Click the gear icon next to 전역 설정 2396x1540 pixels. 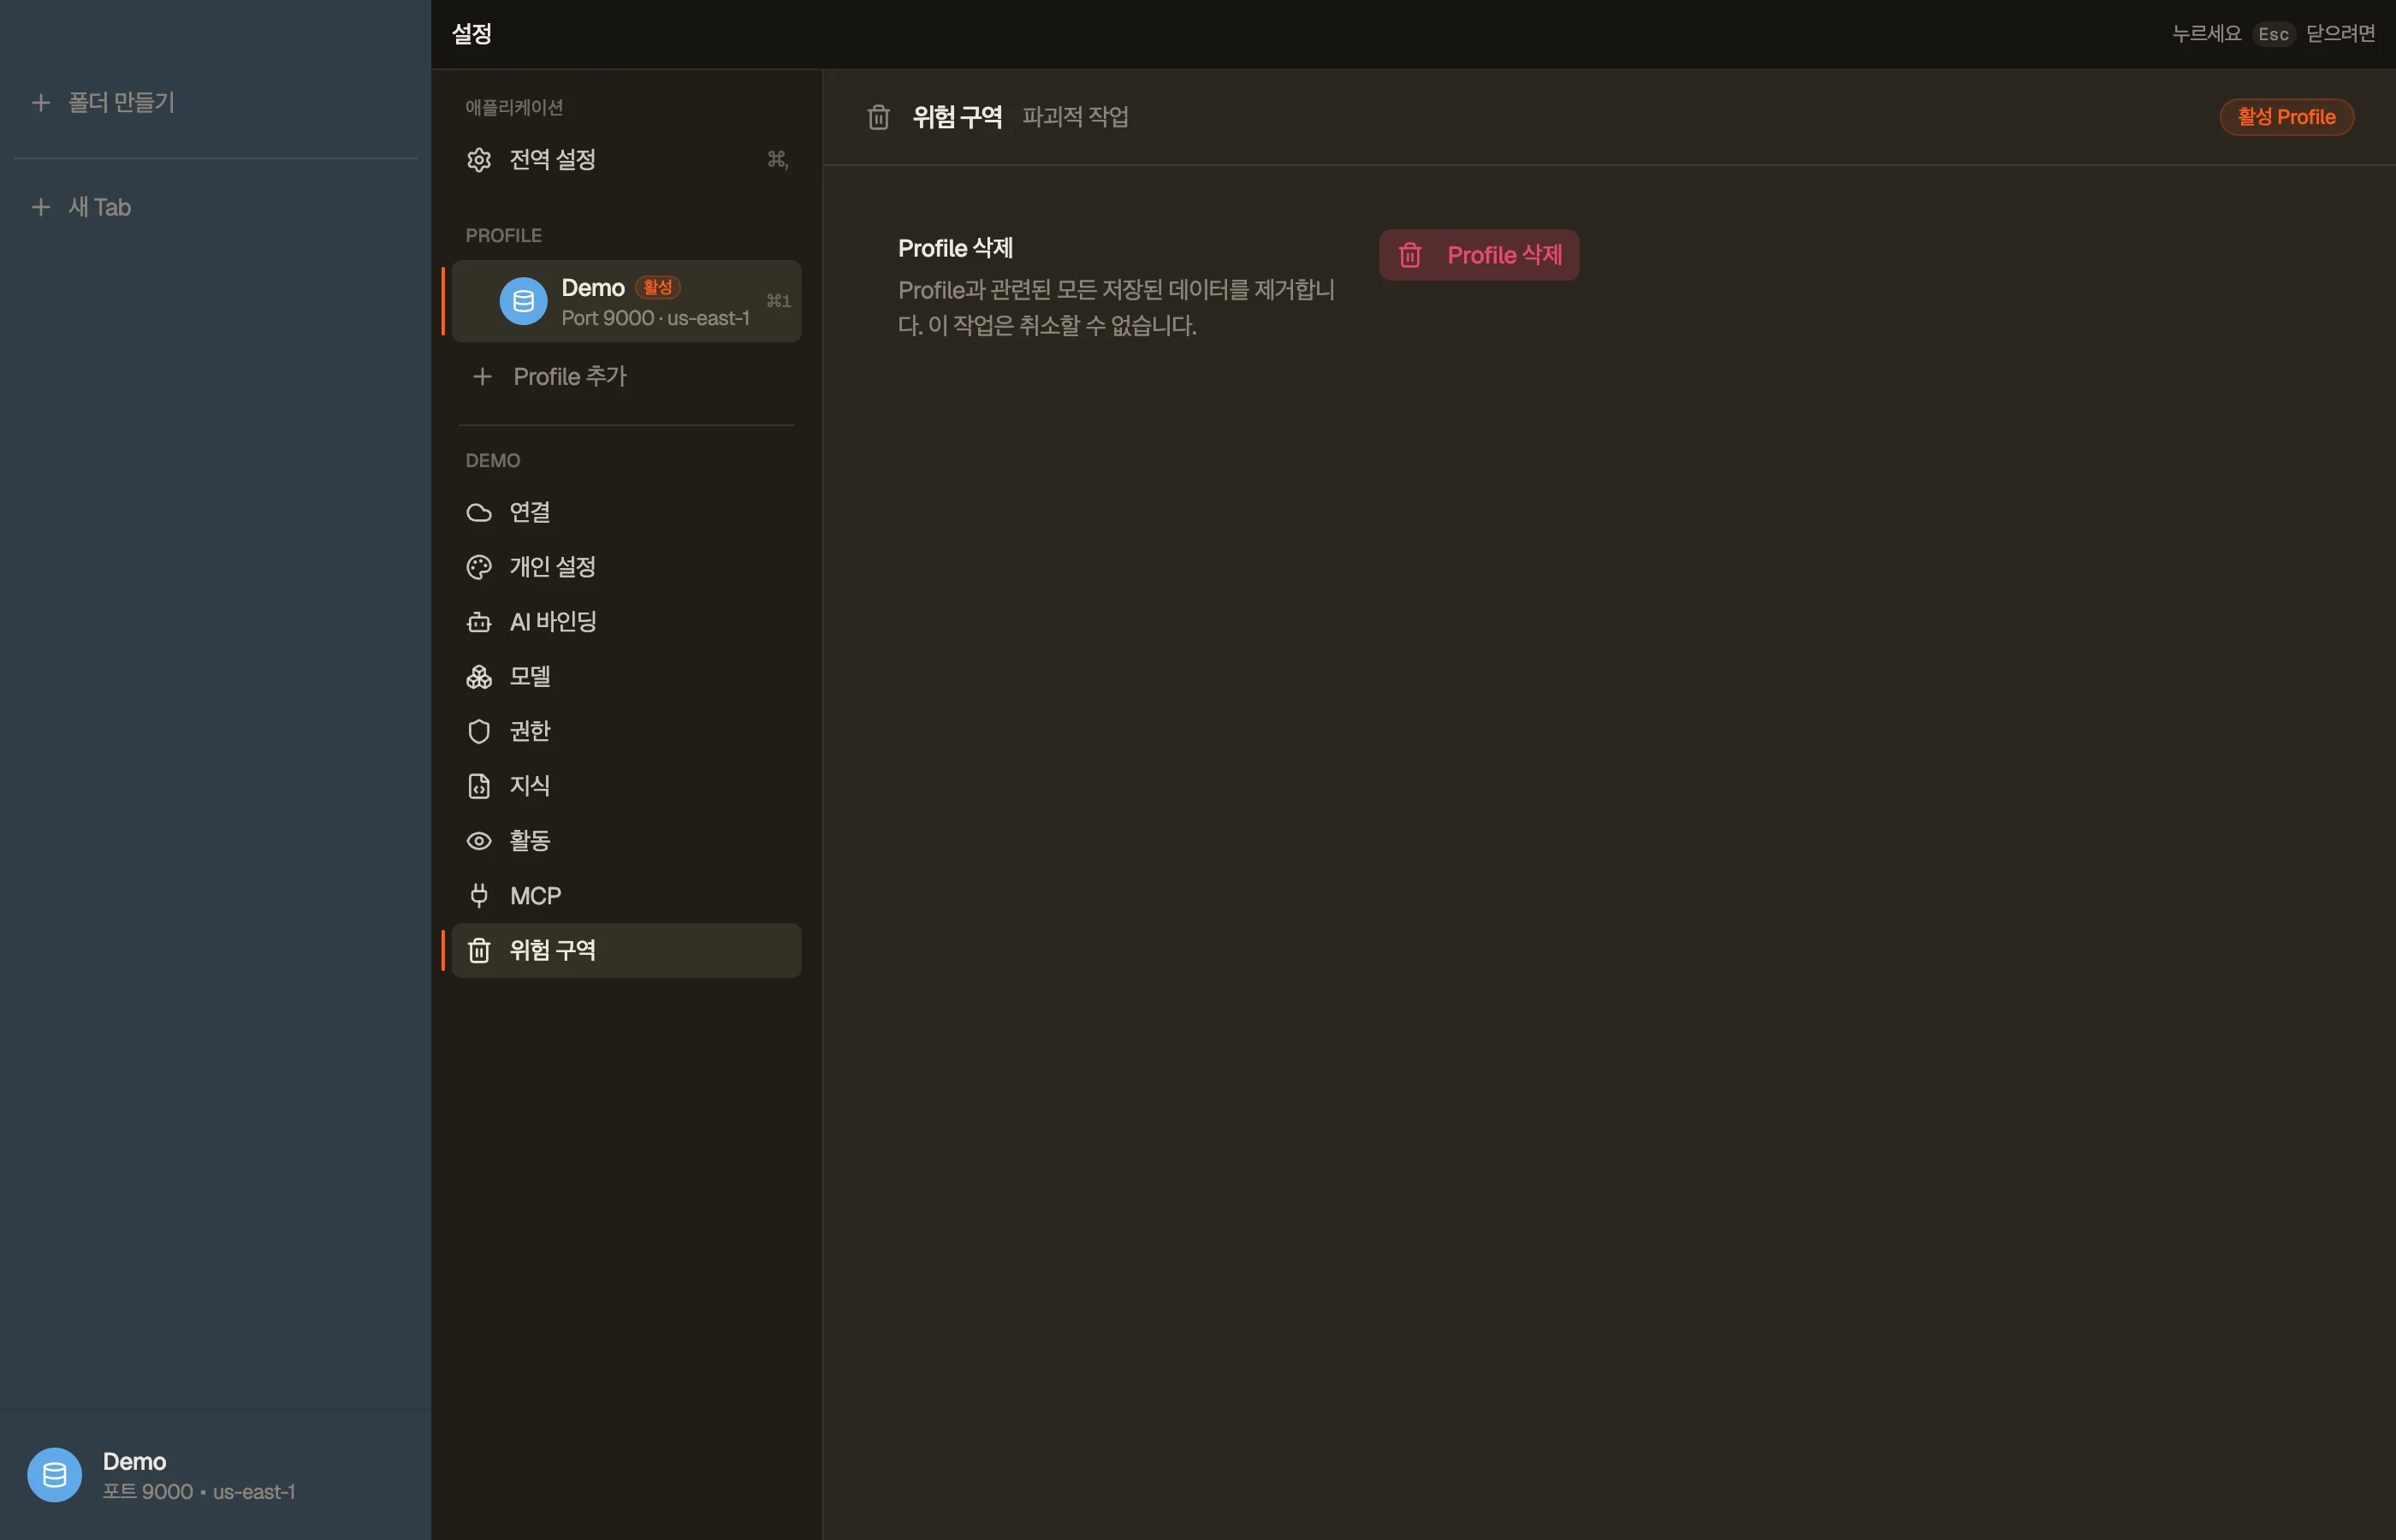479,160
